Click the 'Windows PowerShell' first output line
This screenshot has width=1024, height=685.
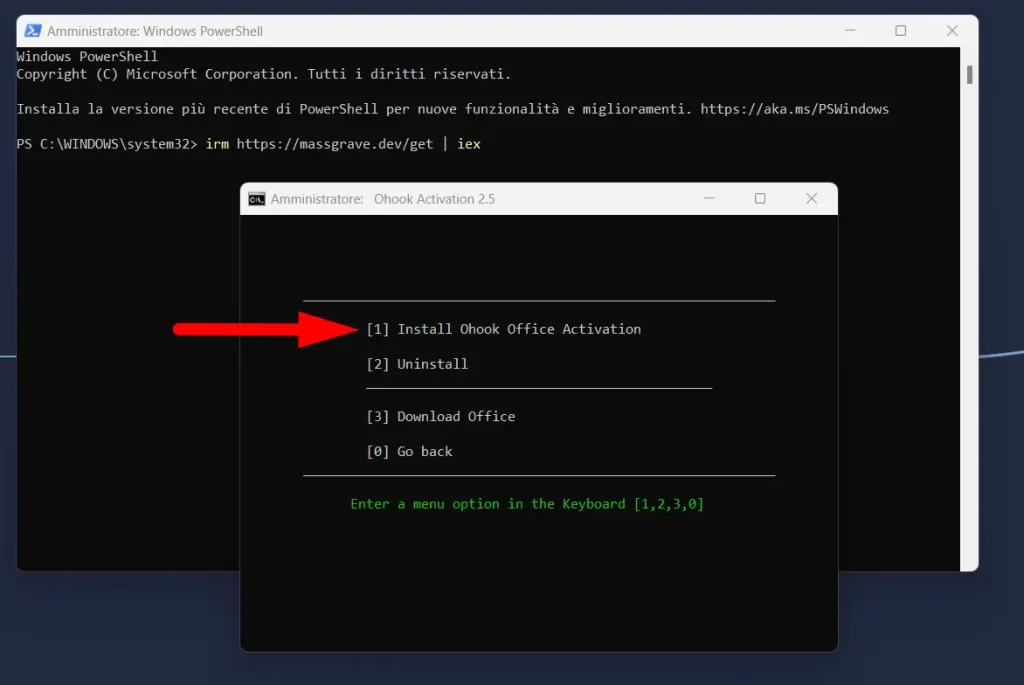click(87, 56)
